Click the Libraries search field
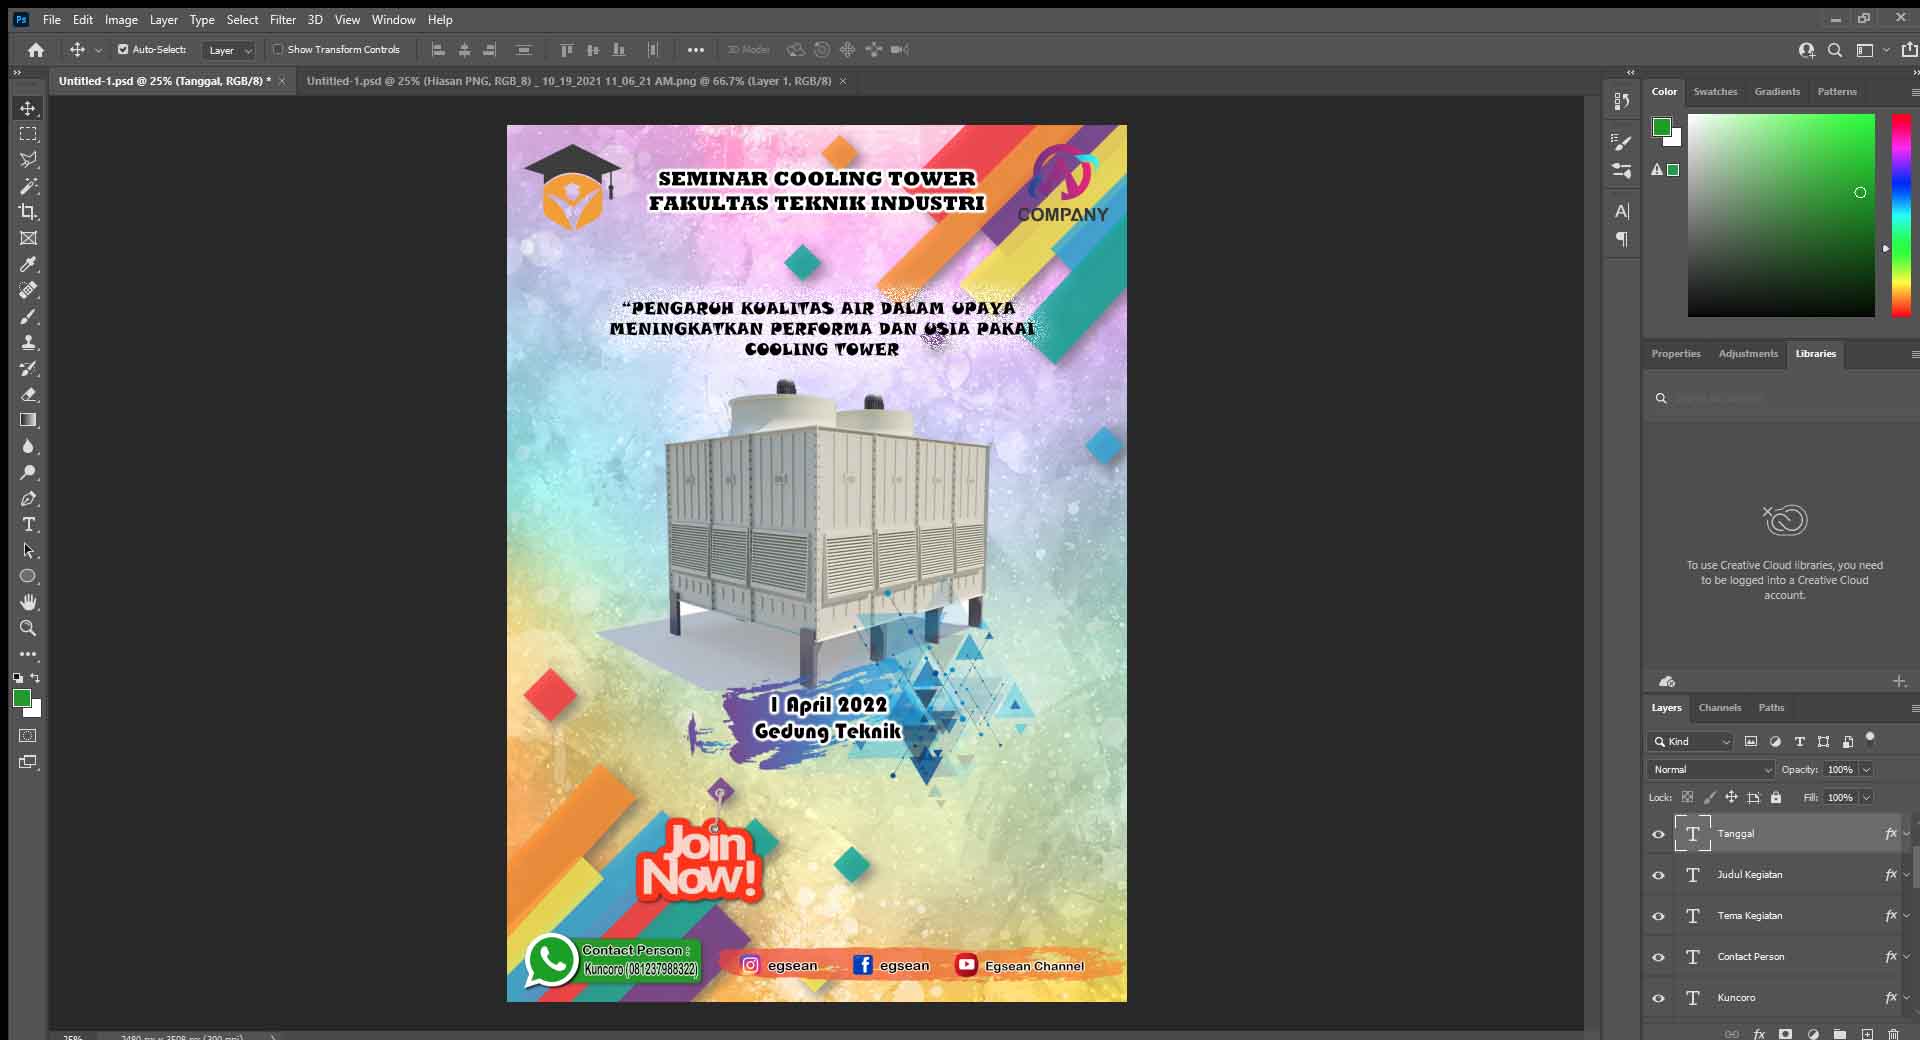 pos(1782,398)
